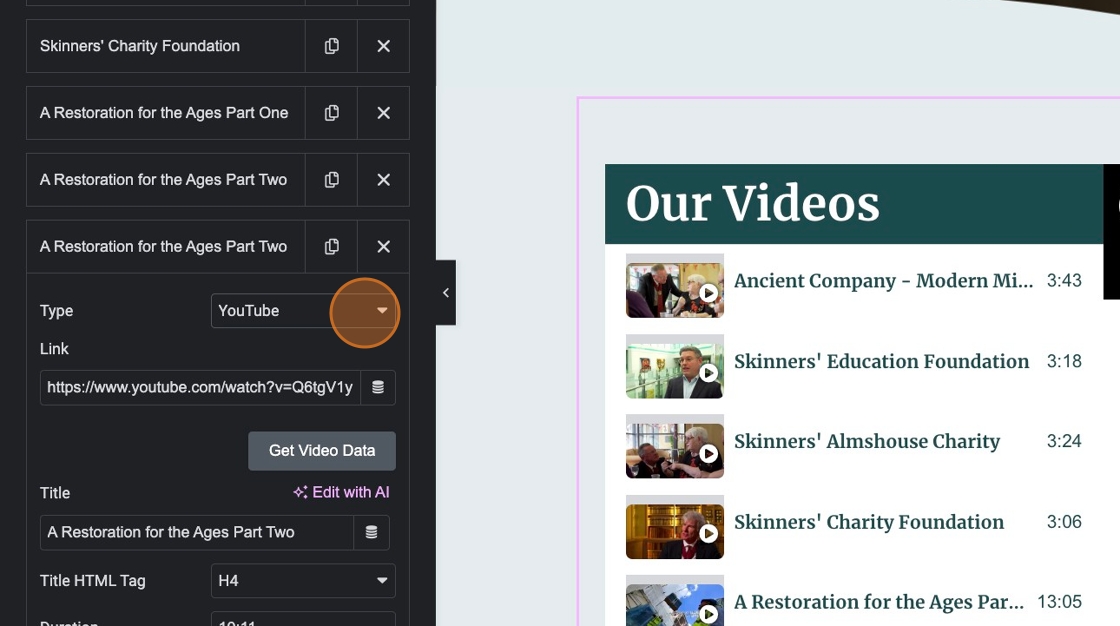This screenshot has width=1120, height=626.
Task: Duplicate the Restoration for the Ages Part One item
Action: tap(331, 113)
